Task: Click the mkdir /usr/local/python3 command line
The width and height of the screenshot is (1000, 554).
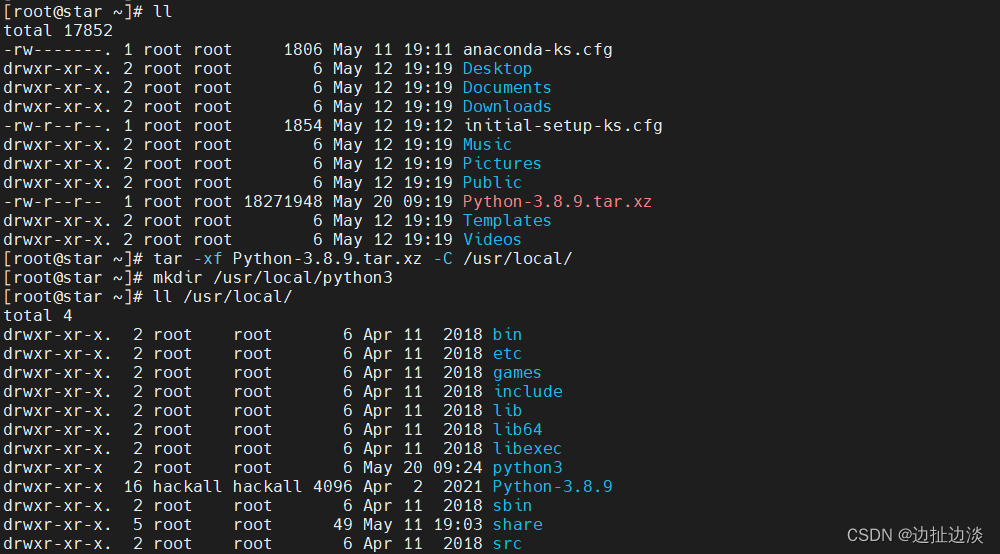Action: (x=273, y=277)
